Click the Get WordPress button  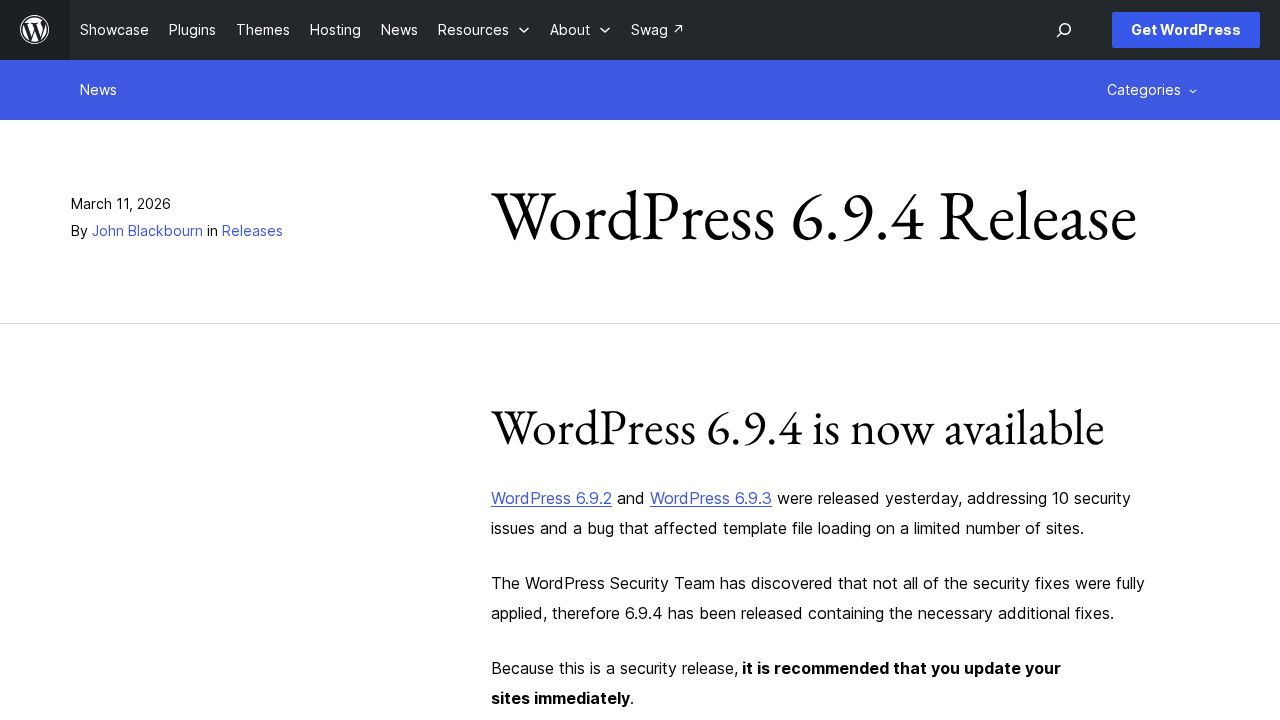pyautogui.click(x=1186, y=30)
